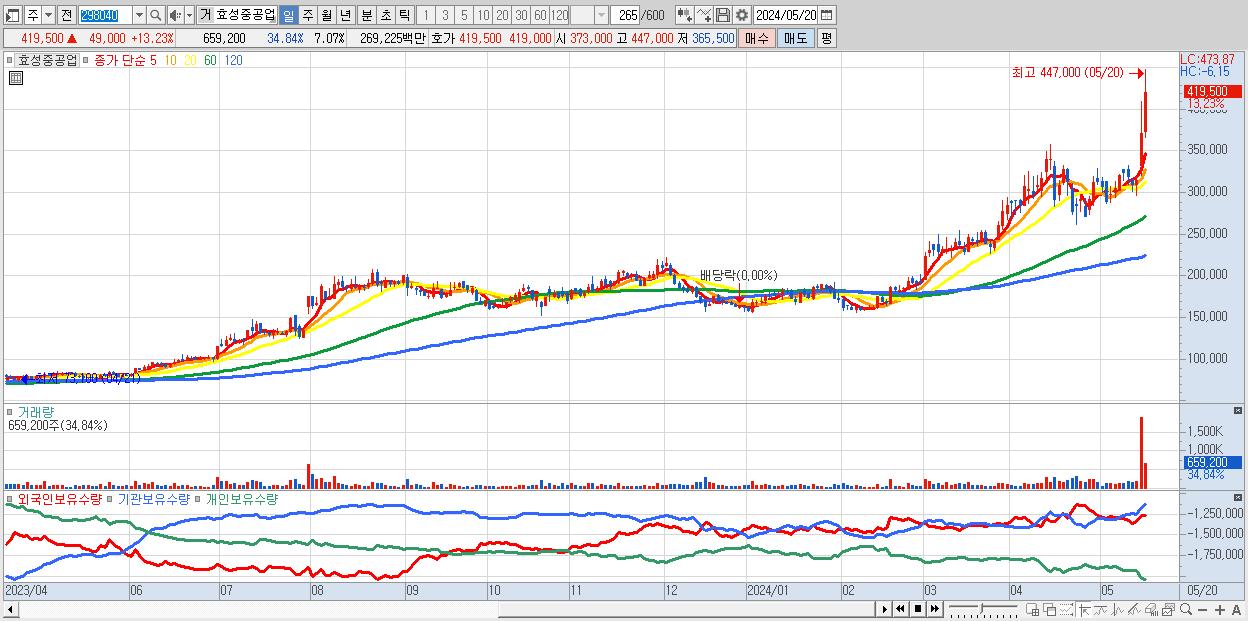The width and height of the screenshot is (1248, 621).
Task: Click the bottom zoom slider handle
Action: point(982,608)
